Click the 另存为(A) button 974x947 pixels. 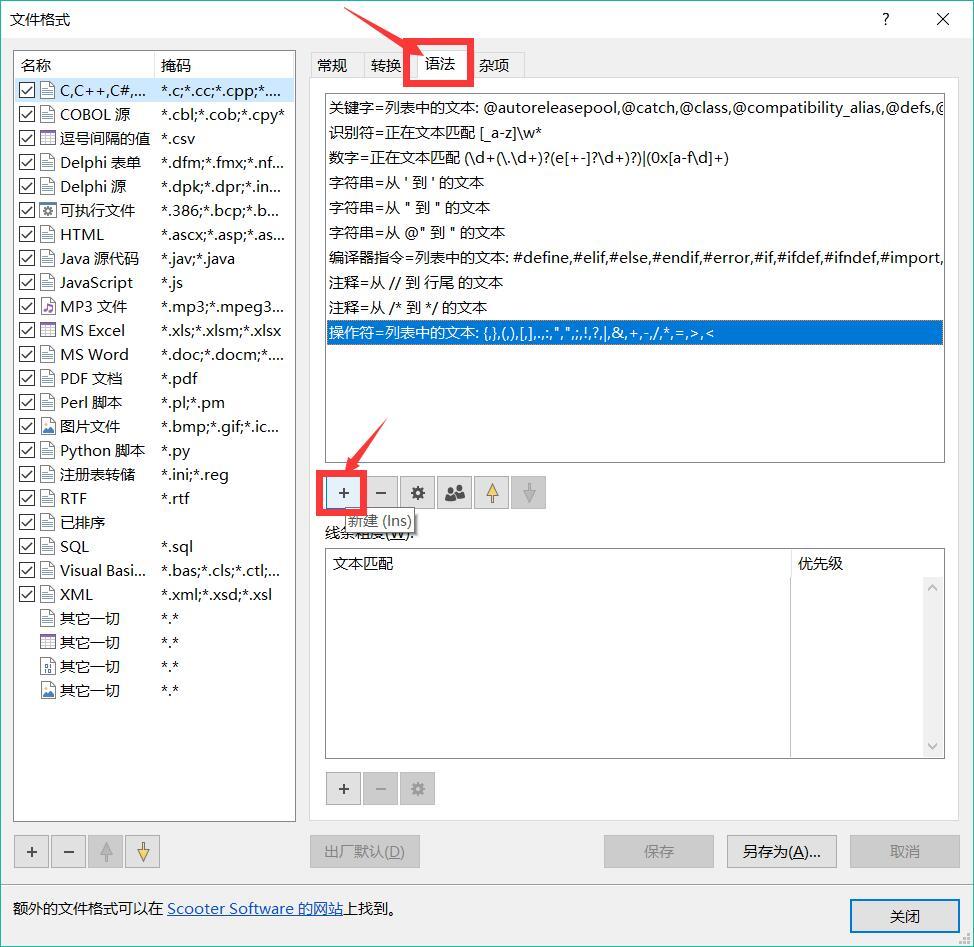[x=781, y=851]
